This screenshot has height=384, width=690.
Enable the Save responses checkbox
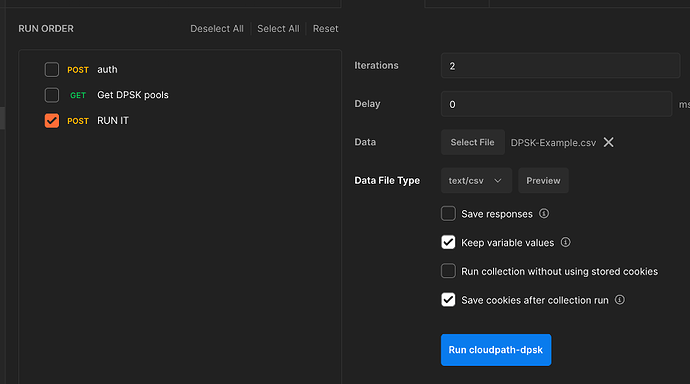[x=448, y=214]
